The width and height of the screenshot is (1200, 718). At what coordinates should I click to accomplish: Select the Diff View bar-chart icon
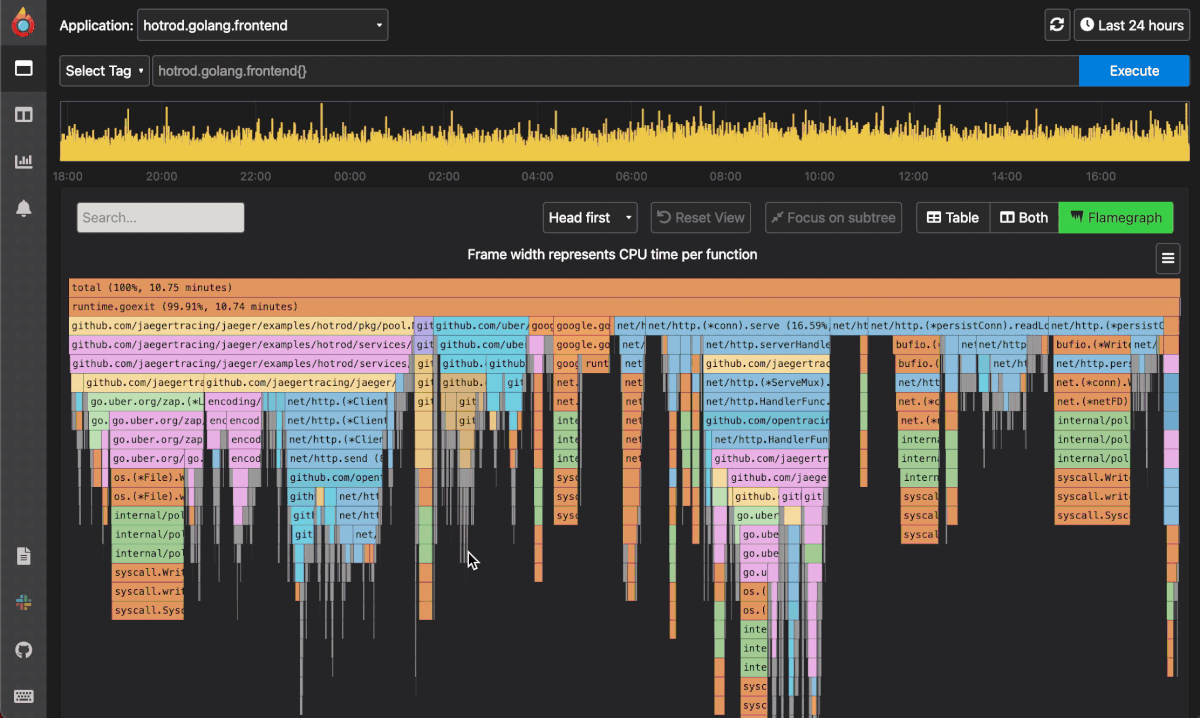point(23,161)
